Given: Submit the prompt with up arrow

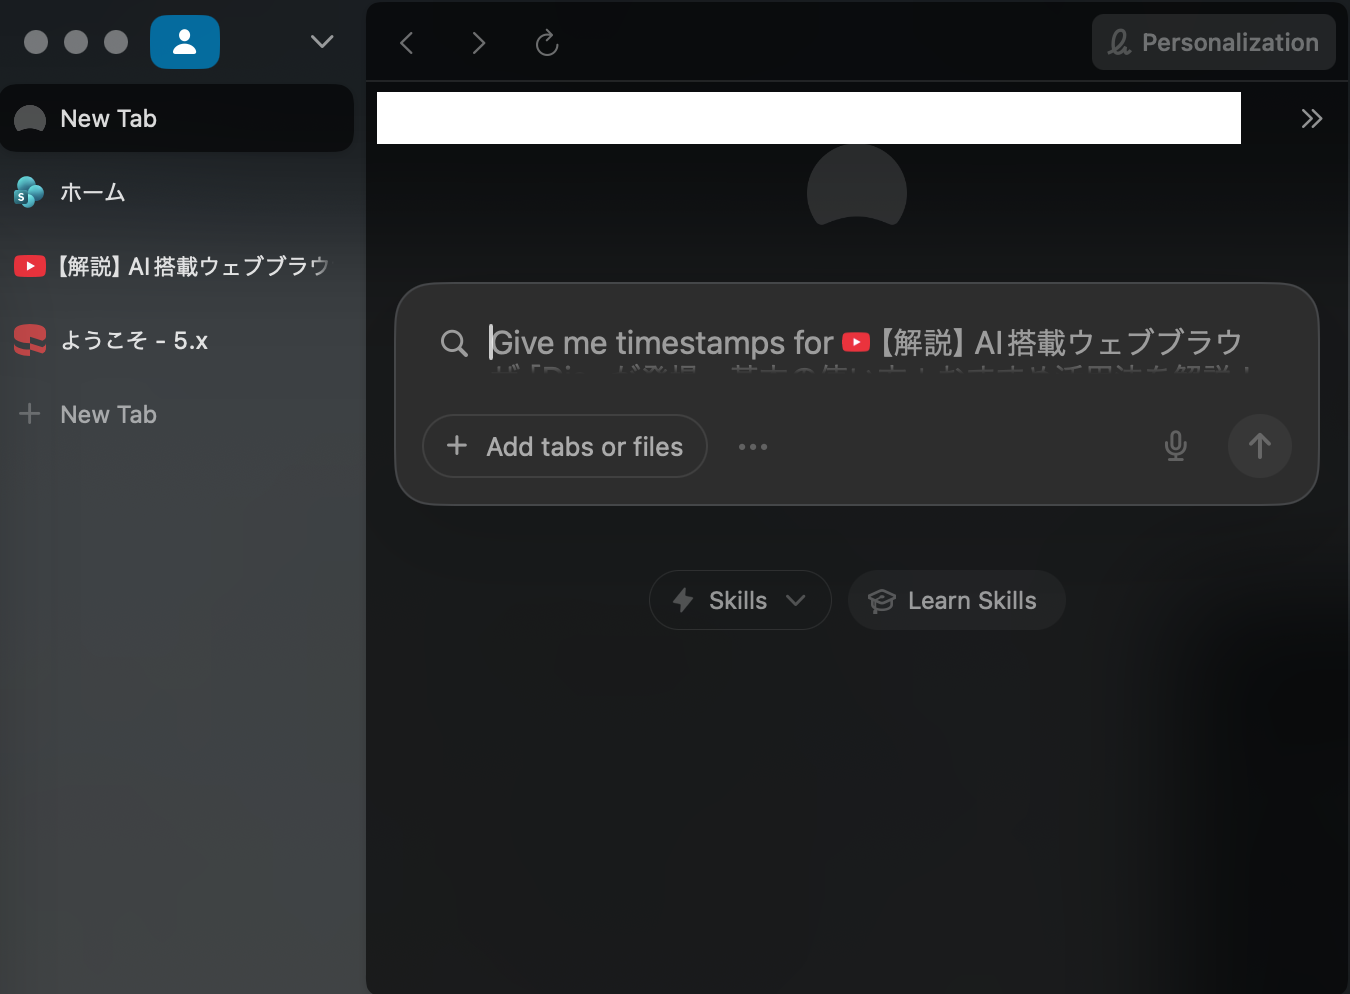Looking at the screenshot, I should [1259, 446].
